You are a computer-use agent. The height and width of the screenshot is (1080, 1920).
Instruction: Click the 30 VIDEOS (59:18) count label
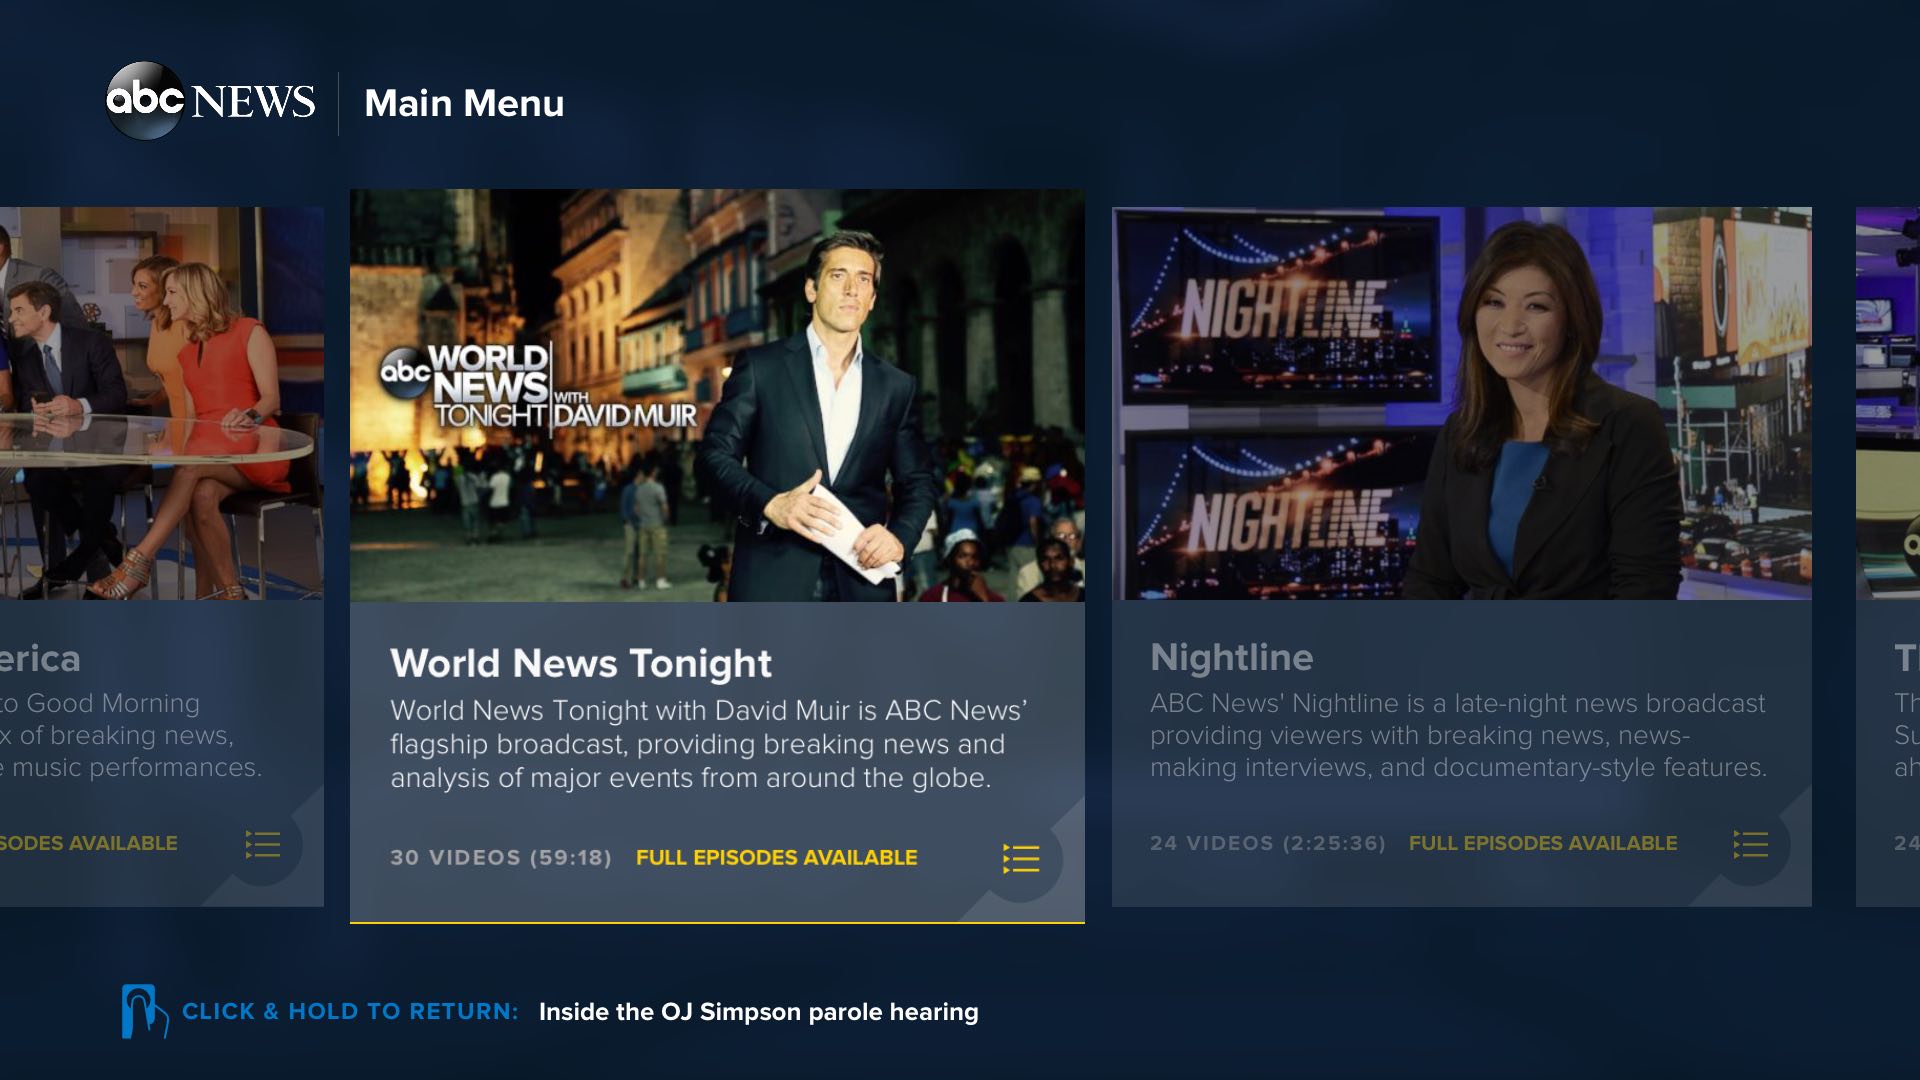coord(501,857)
